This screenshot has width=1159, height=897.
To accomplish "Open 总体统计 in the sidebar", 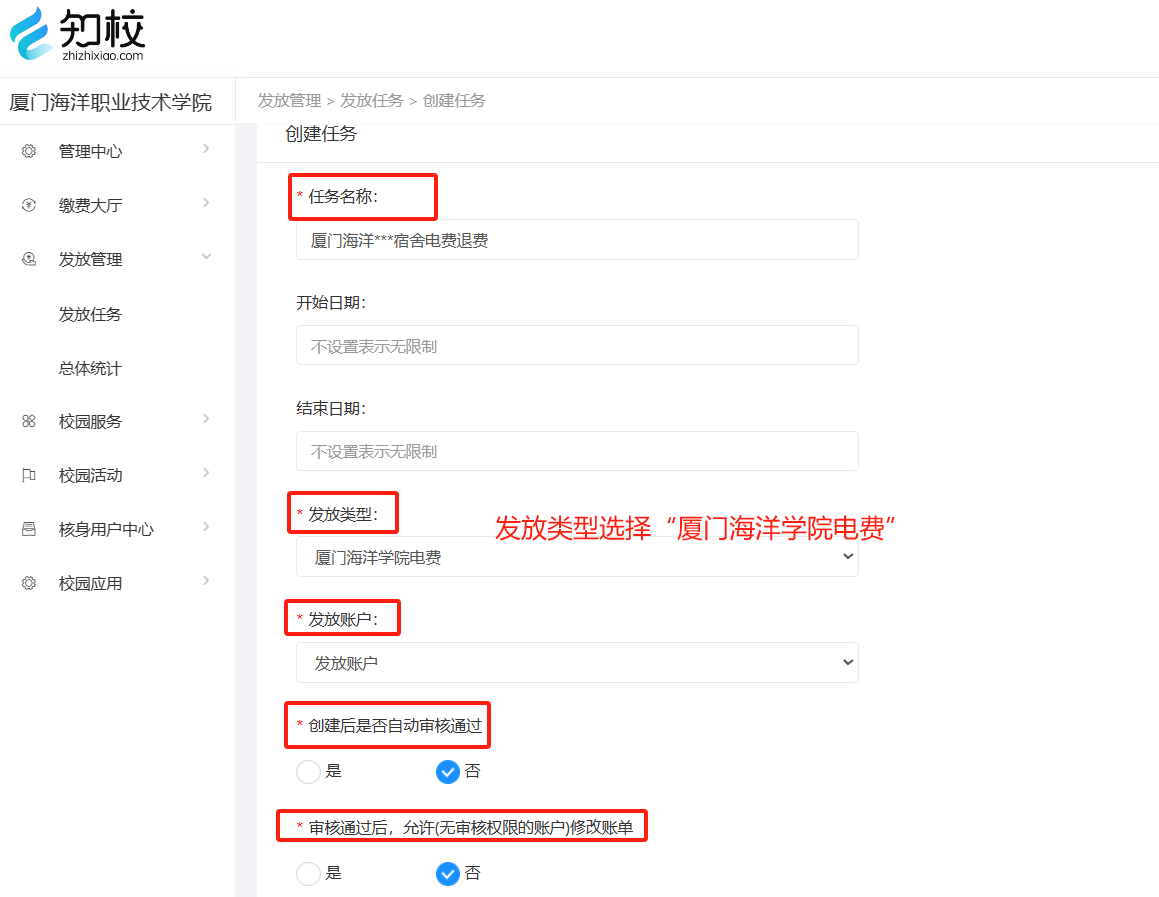I will [x=90, y=368].
